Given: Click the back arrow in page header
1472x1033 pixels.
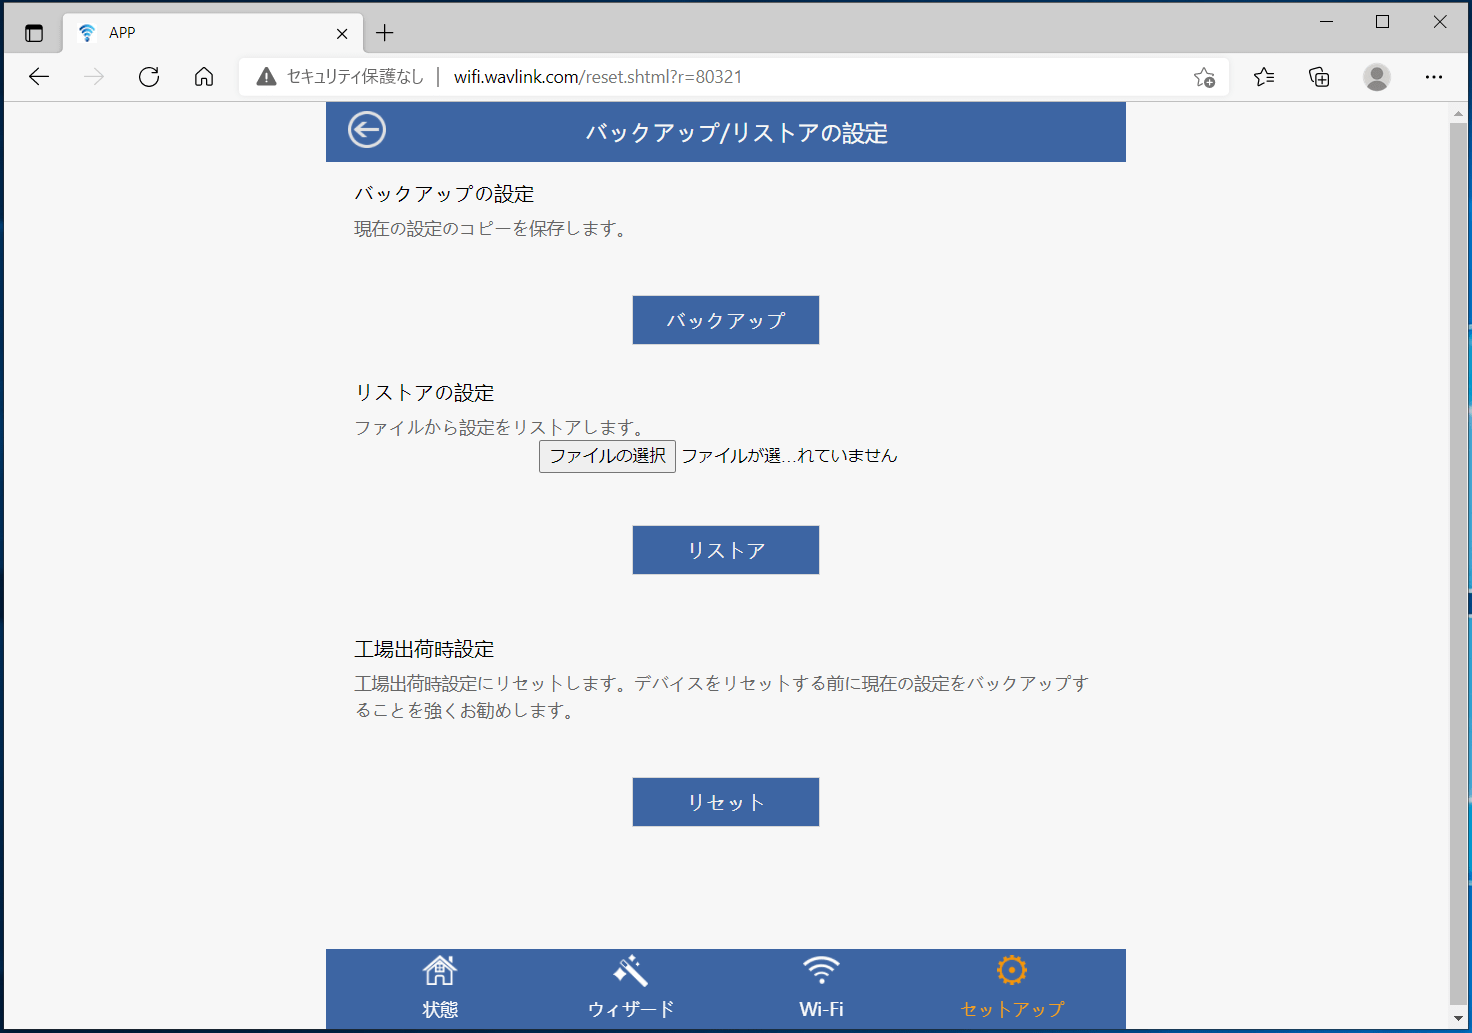Looking at the screenshot, I should (367, 130).
